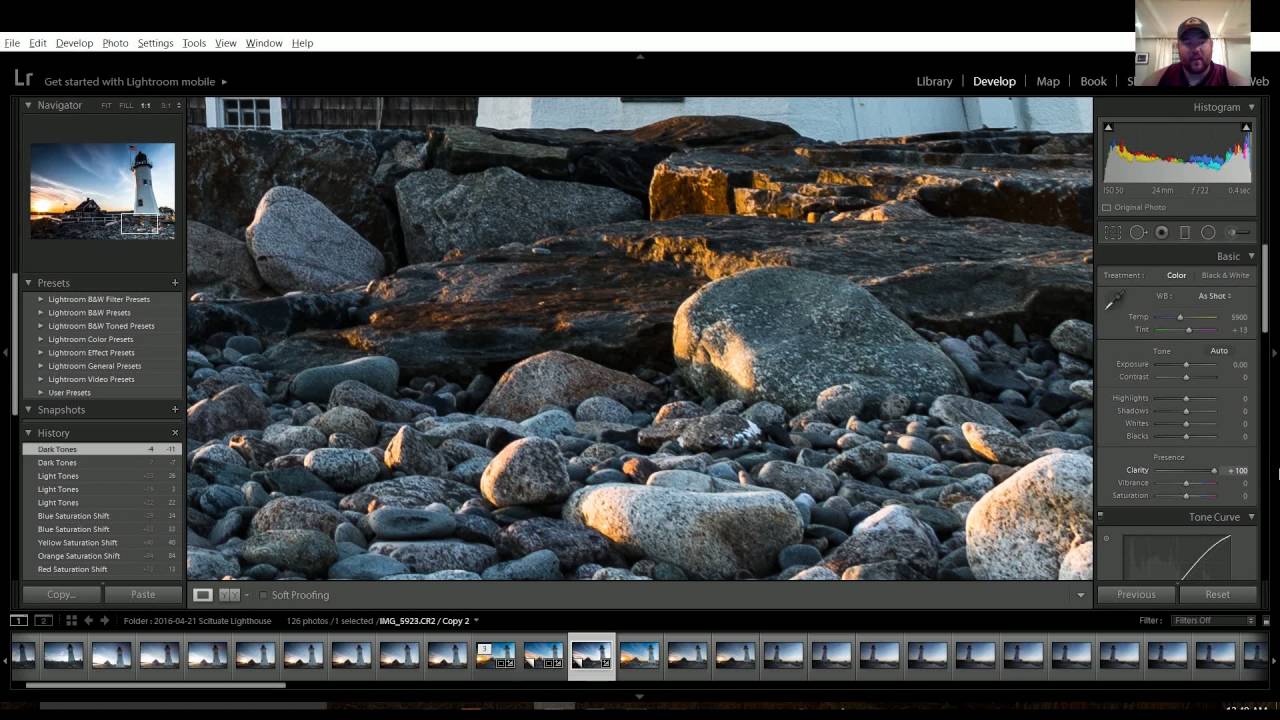Expand the Snapshots panel
The height and width of the screenshot is (720, 1280).
(x=28, y=410)
